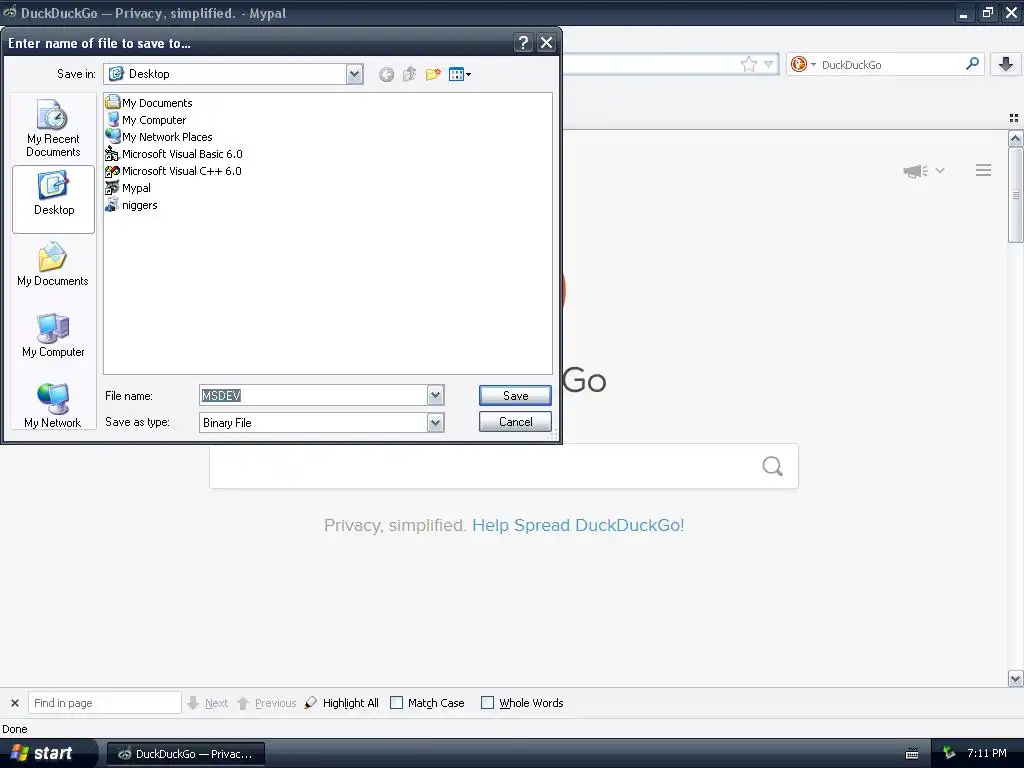The image size is (1024, 768).
Task: Click the vertical scrollbar thumb
Action: tap(1015, 195)
